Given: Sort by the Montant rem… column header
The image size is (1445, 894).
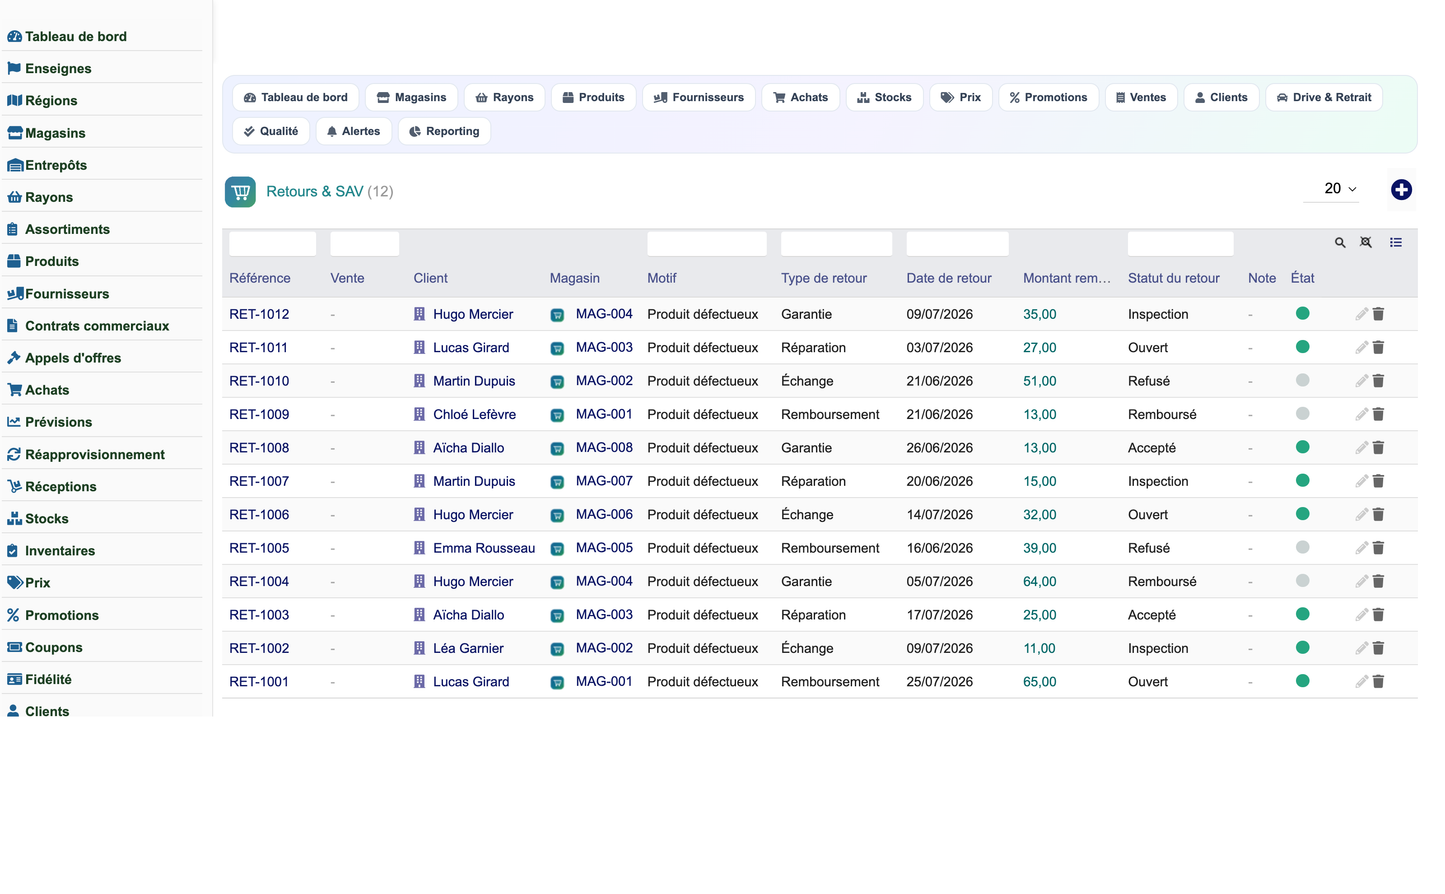Looking at the screenshot, I should [1067, 279].
